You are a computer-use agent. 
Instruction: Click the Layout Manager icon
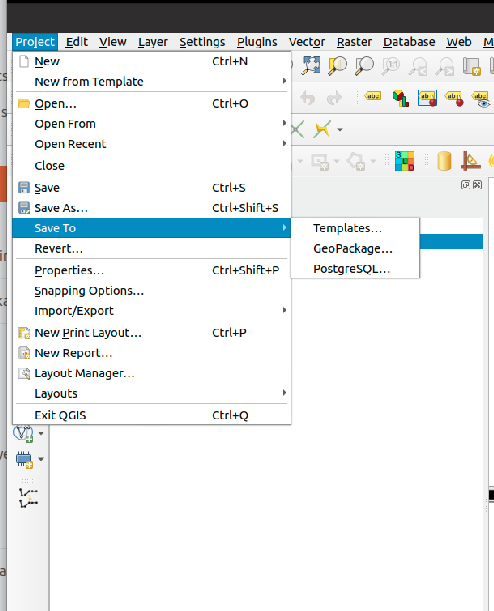(x=24, y=373)
